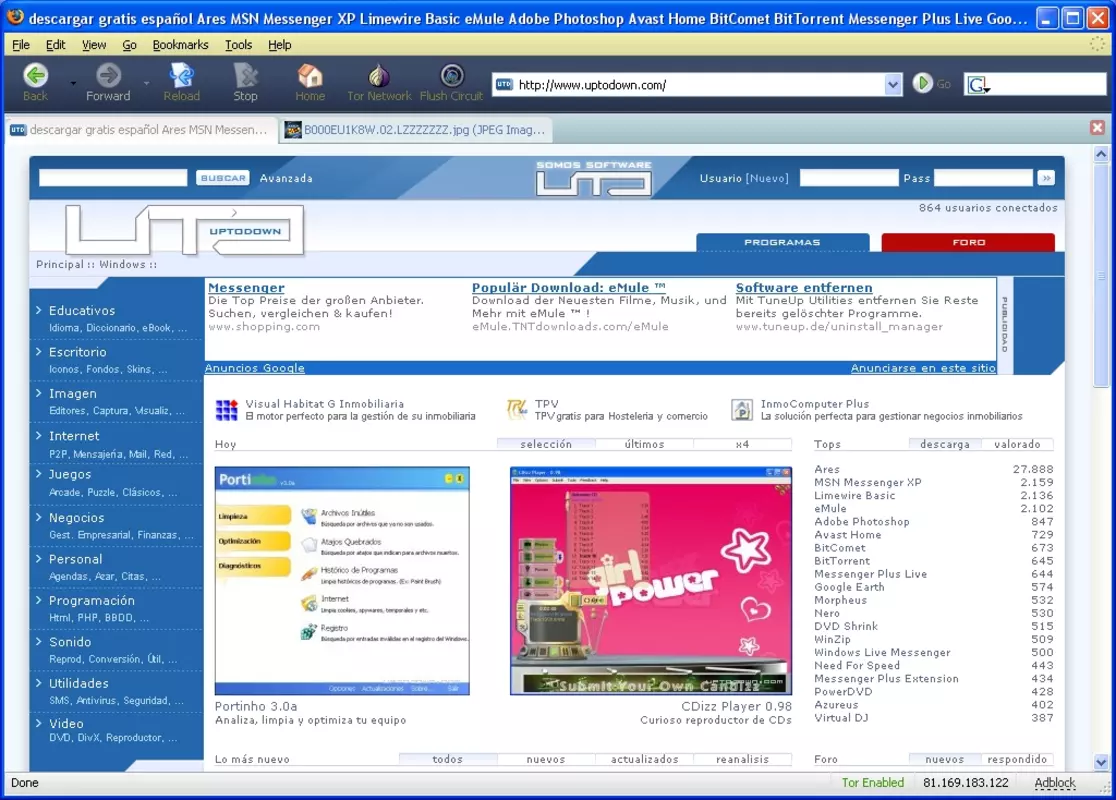Click the Back navigation arrow icon

[x=35, y=75]
